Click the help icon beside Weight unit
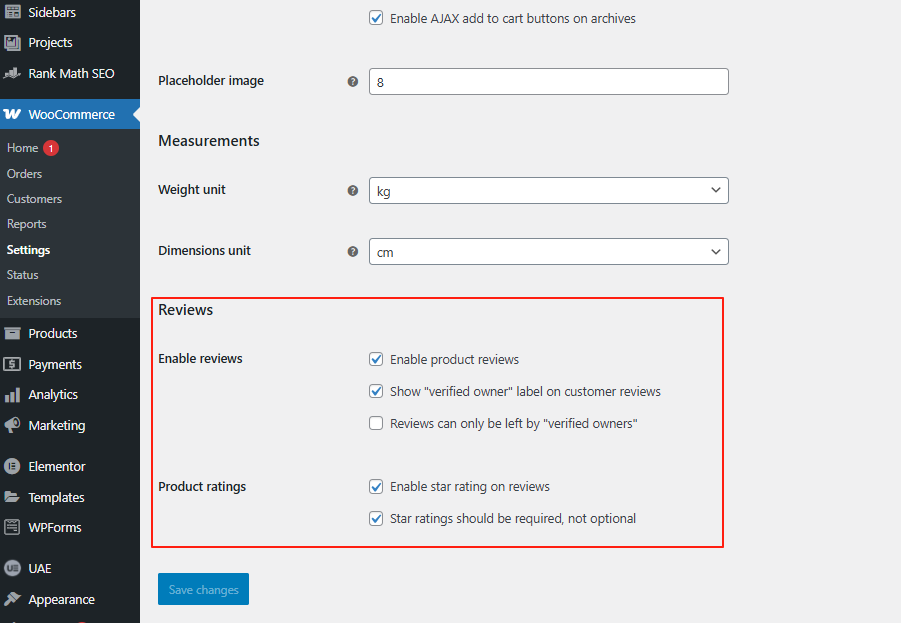 pos(352,190)
